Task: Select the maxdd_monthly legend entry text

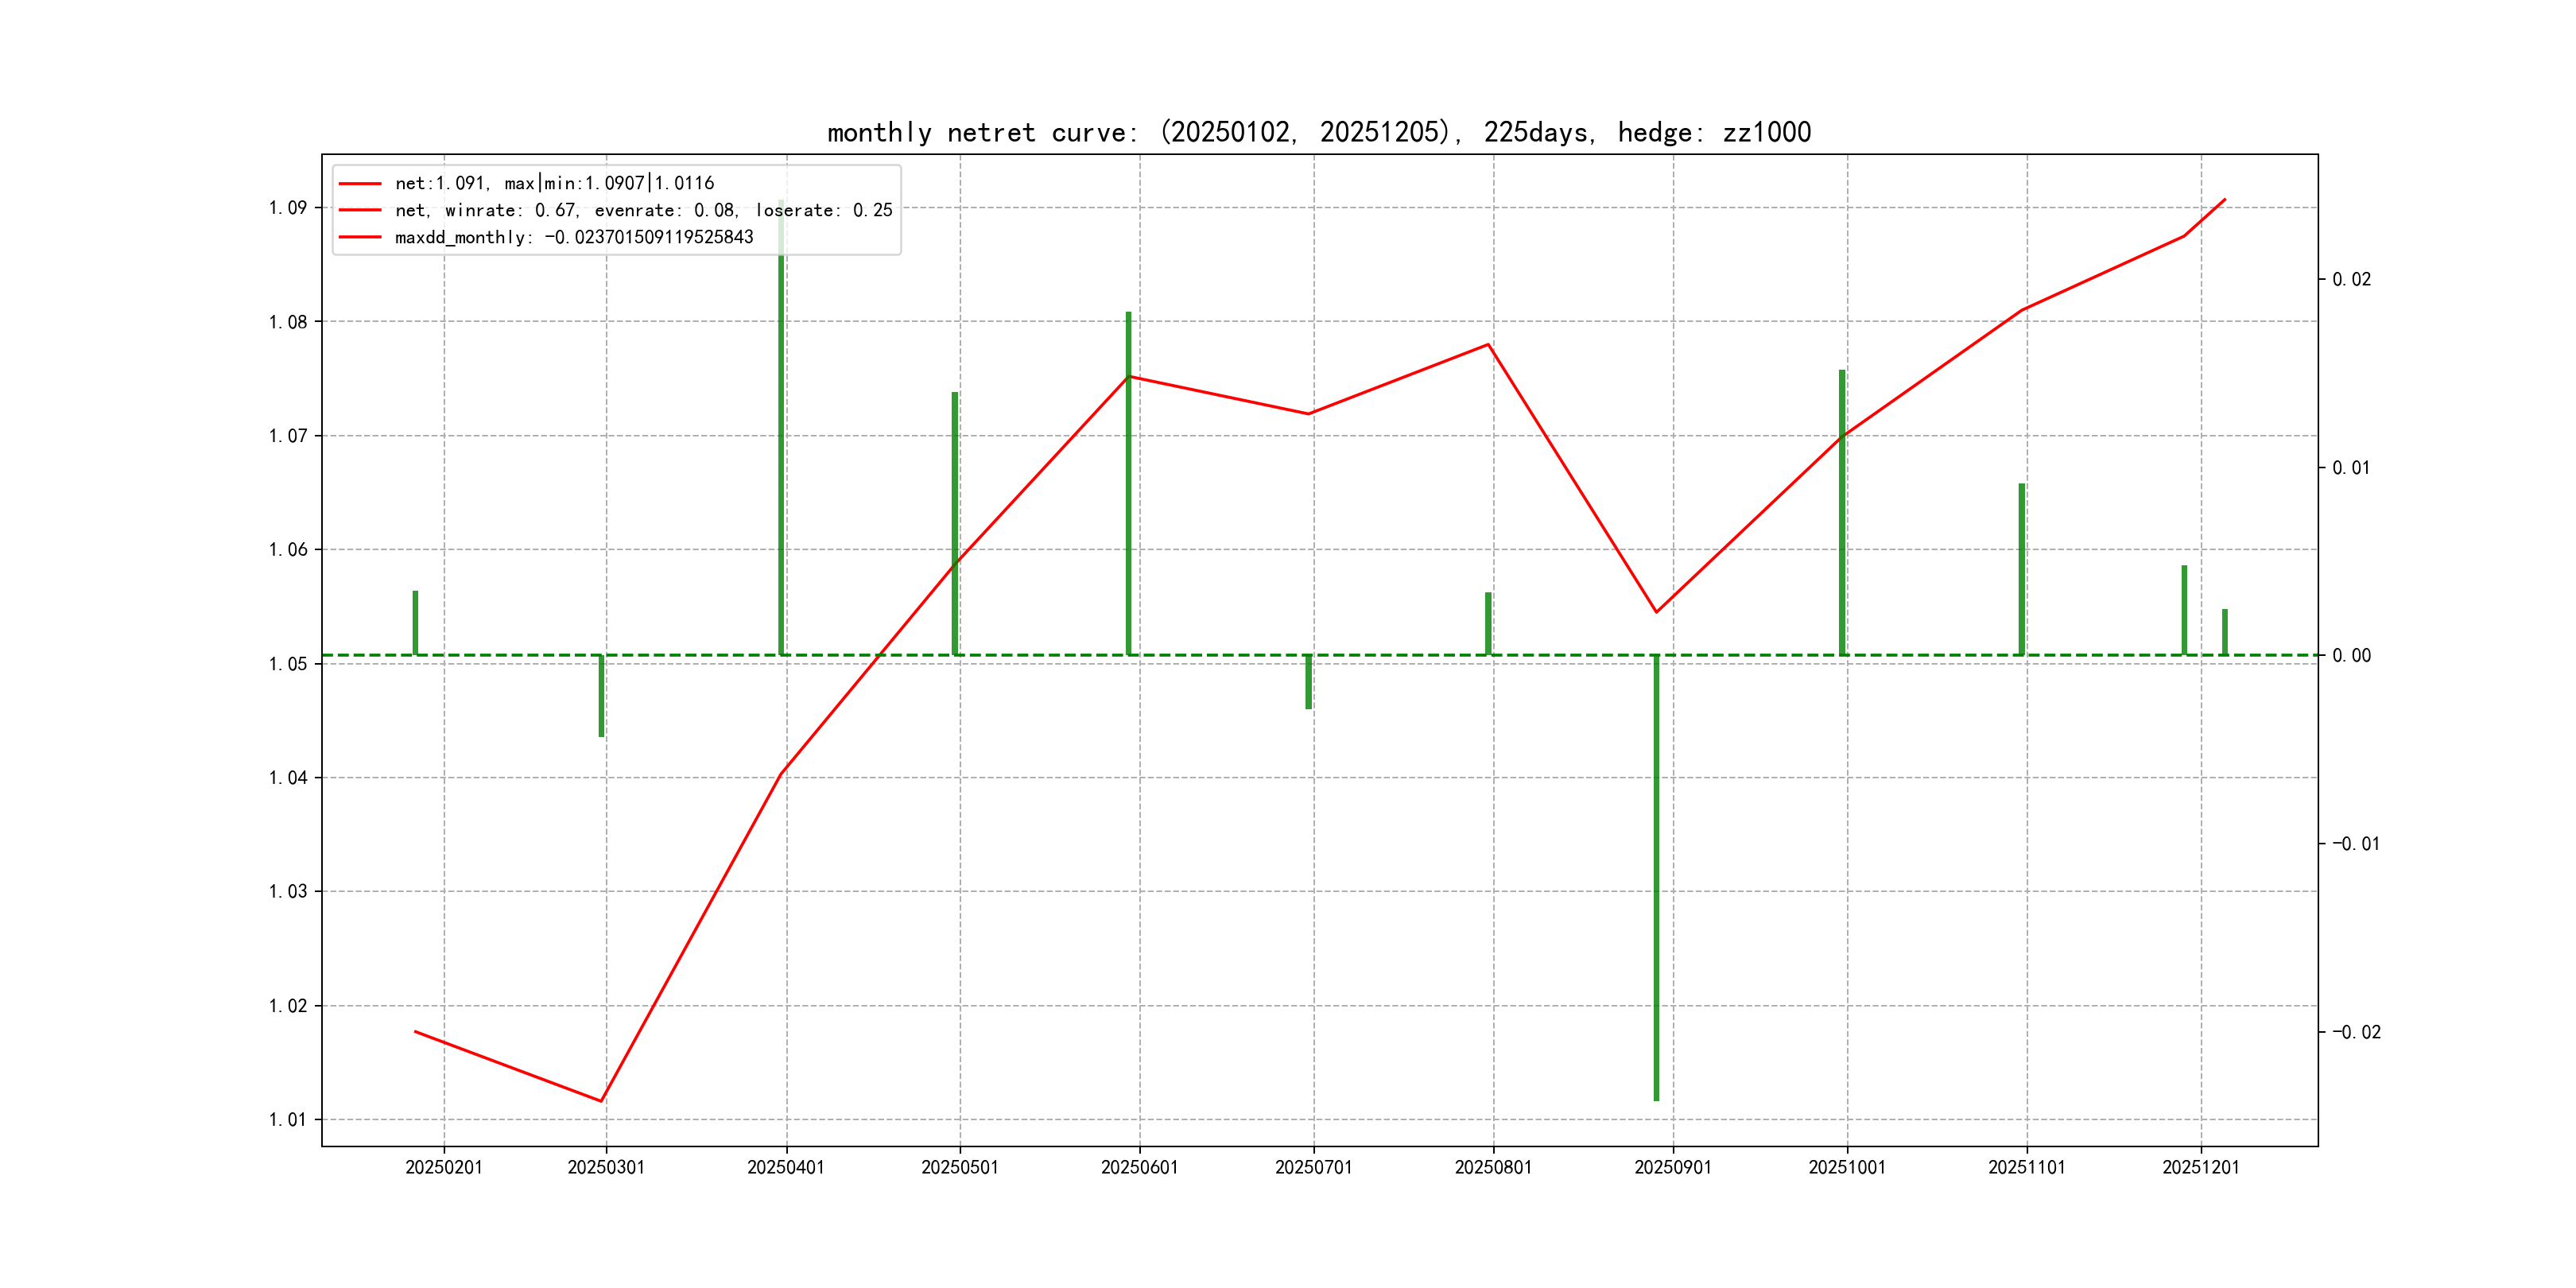Action: point(574,237)
